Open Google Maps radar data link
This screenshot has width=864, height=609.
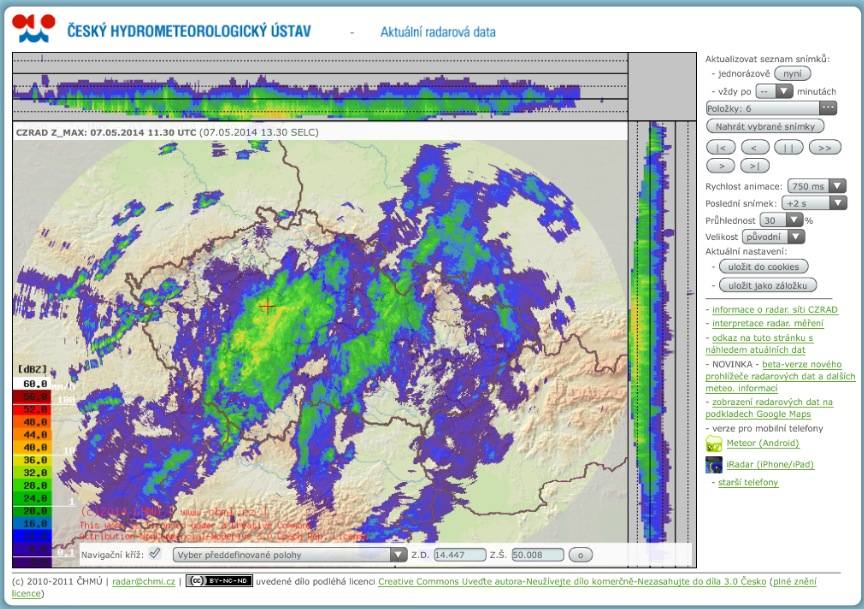click(x=769, y=408)
